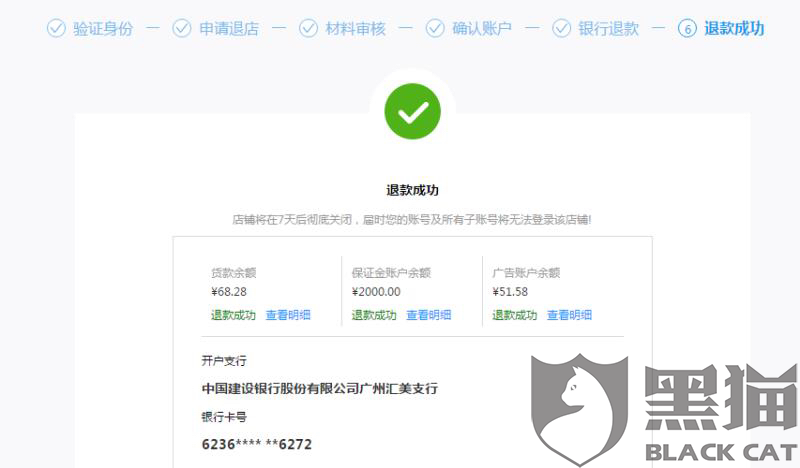Click the check icon beside 确认账户
Viewport: 800px width, 468px height.
[435, 28]
